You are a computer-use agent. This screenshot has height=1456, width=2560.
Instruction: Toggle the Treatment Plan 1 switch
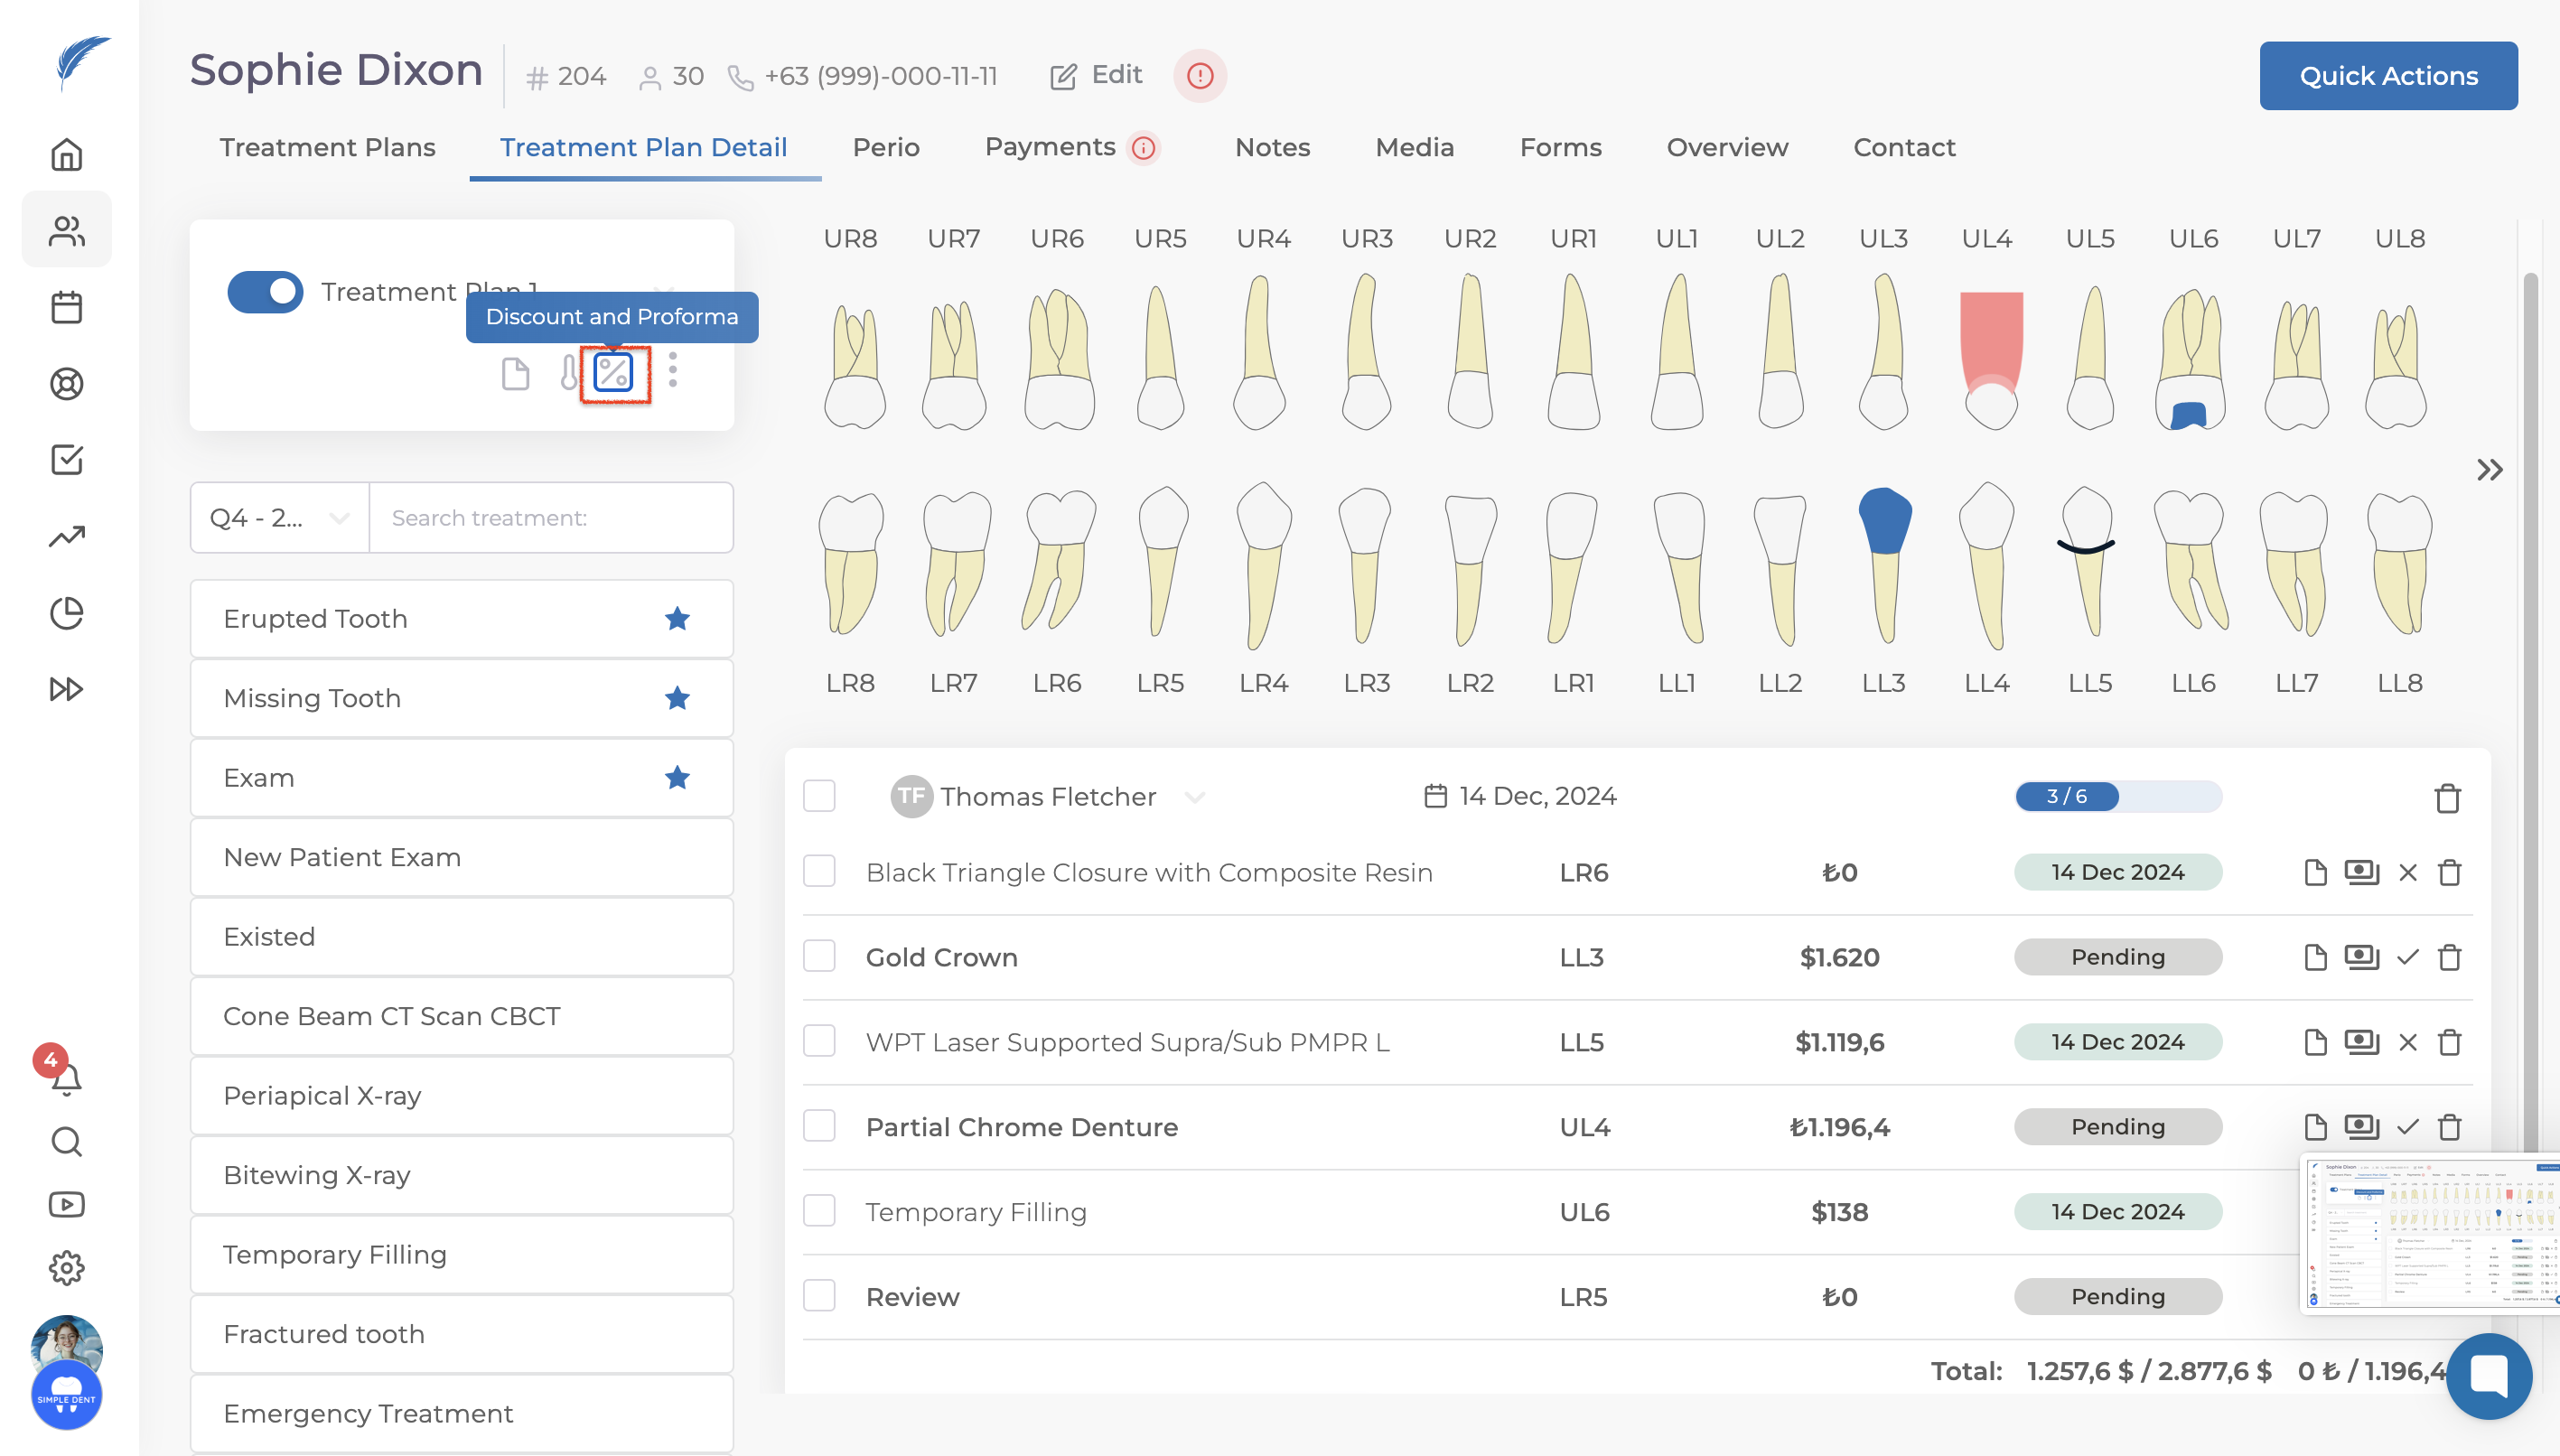265,292
